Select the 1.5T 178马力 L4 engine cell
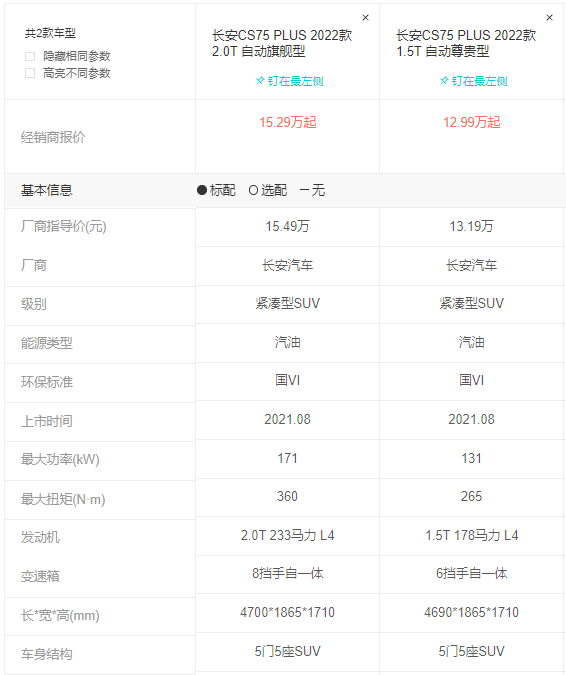This screenshot has width=566, height=675. click(x=472, y=536)
